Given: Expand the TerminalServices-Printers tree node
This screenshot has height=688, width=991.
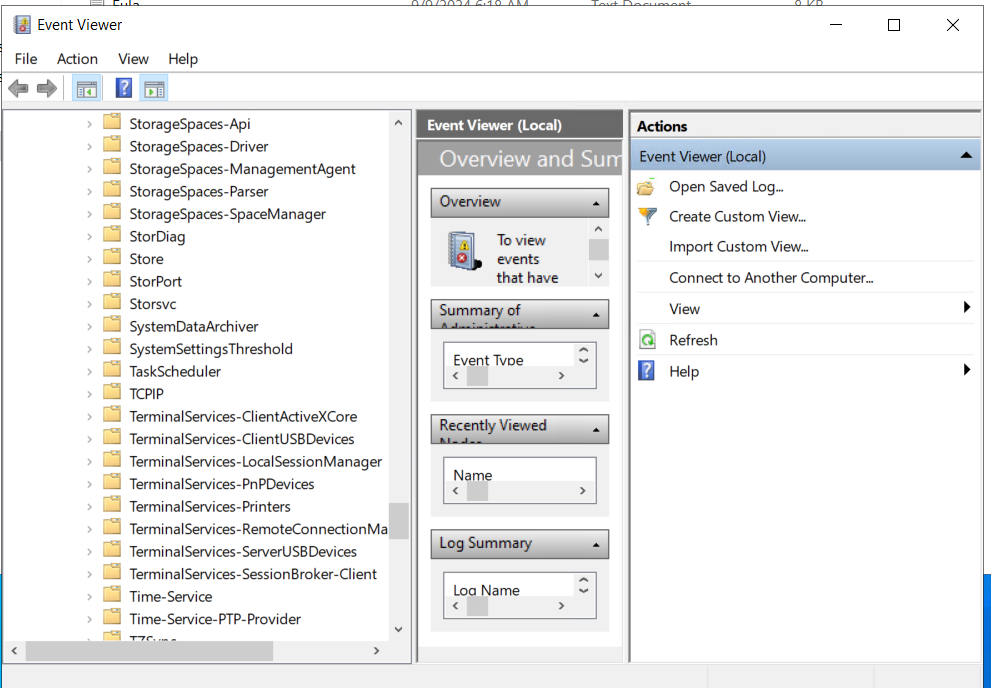Looking at the screenshot, I should (x=90, y=507).
